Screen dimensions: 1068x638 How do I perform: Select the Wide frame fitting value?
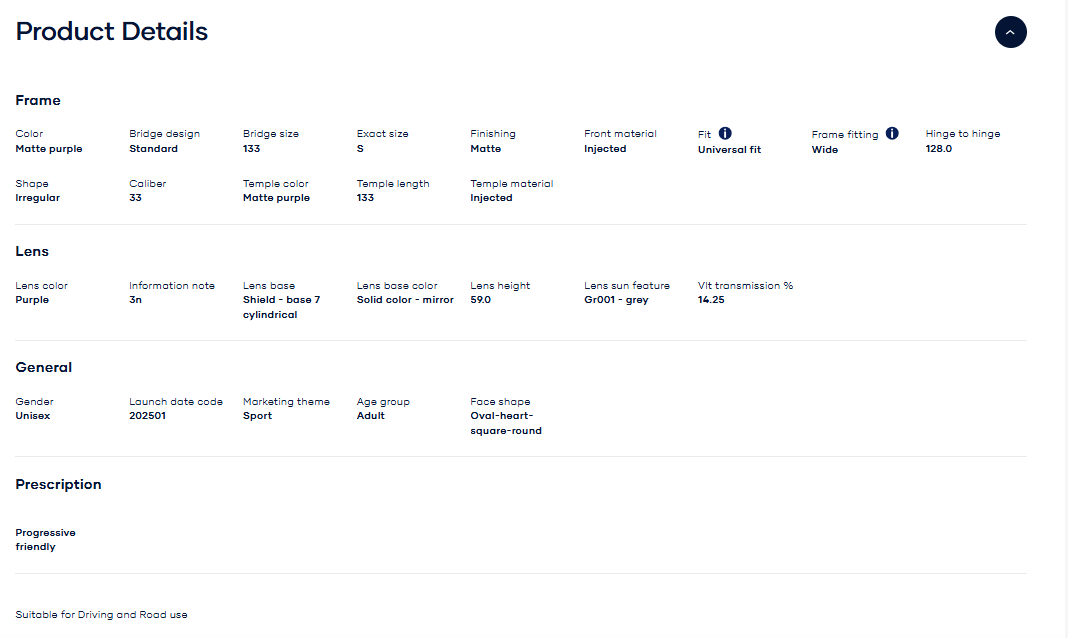(824, 150)
